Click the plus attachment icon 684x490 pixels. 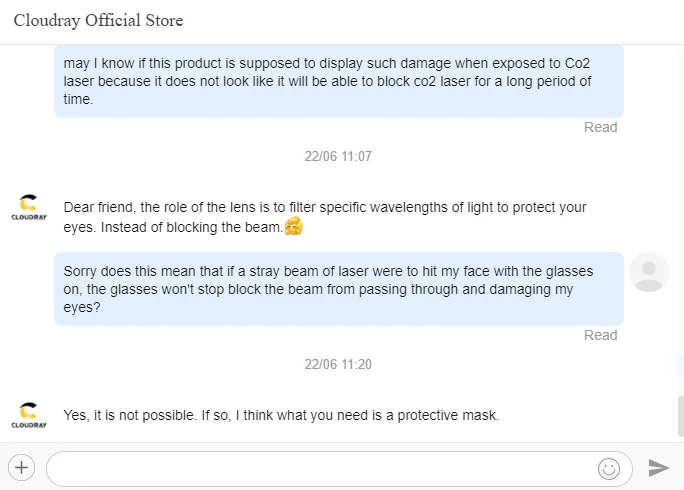22,466
